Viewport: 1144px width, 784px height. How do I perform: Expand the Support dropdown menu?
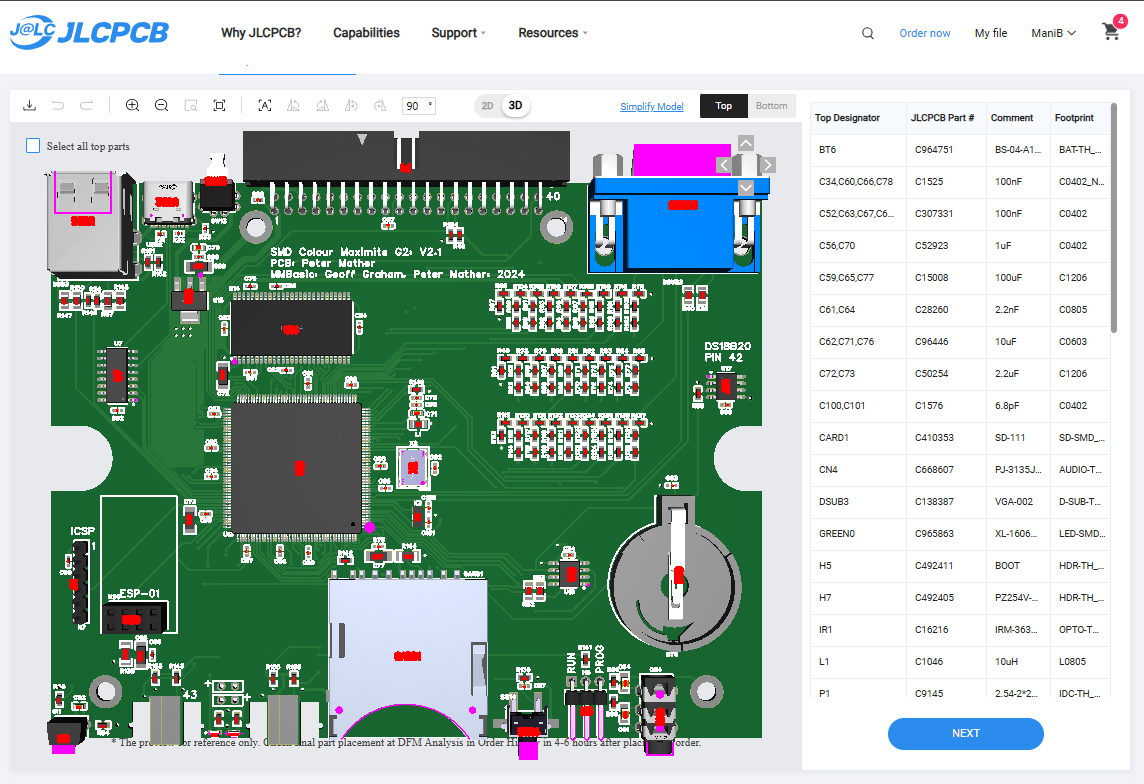click(458, 33)
